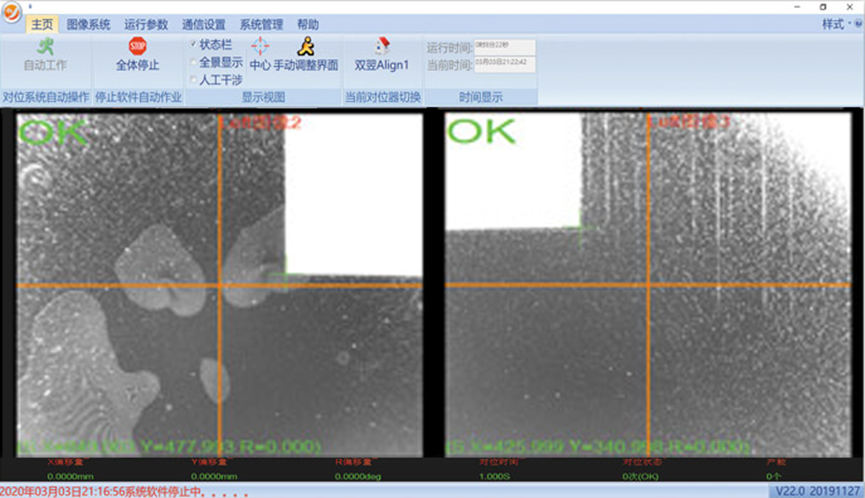The height and width of the screenshot is (498, 865).
Task: Open the 帮助 menu tab
Action: (308, 24)
